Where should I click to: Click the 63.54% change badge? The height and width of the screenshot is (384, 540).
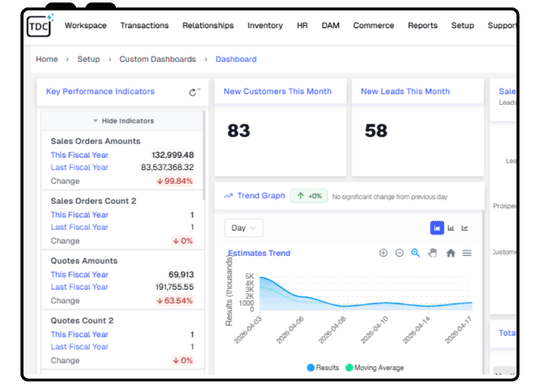coord(175,301)
